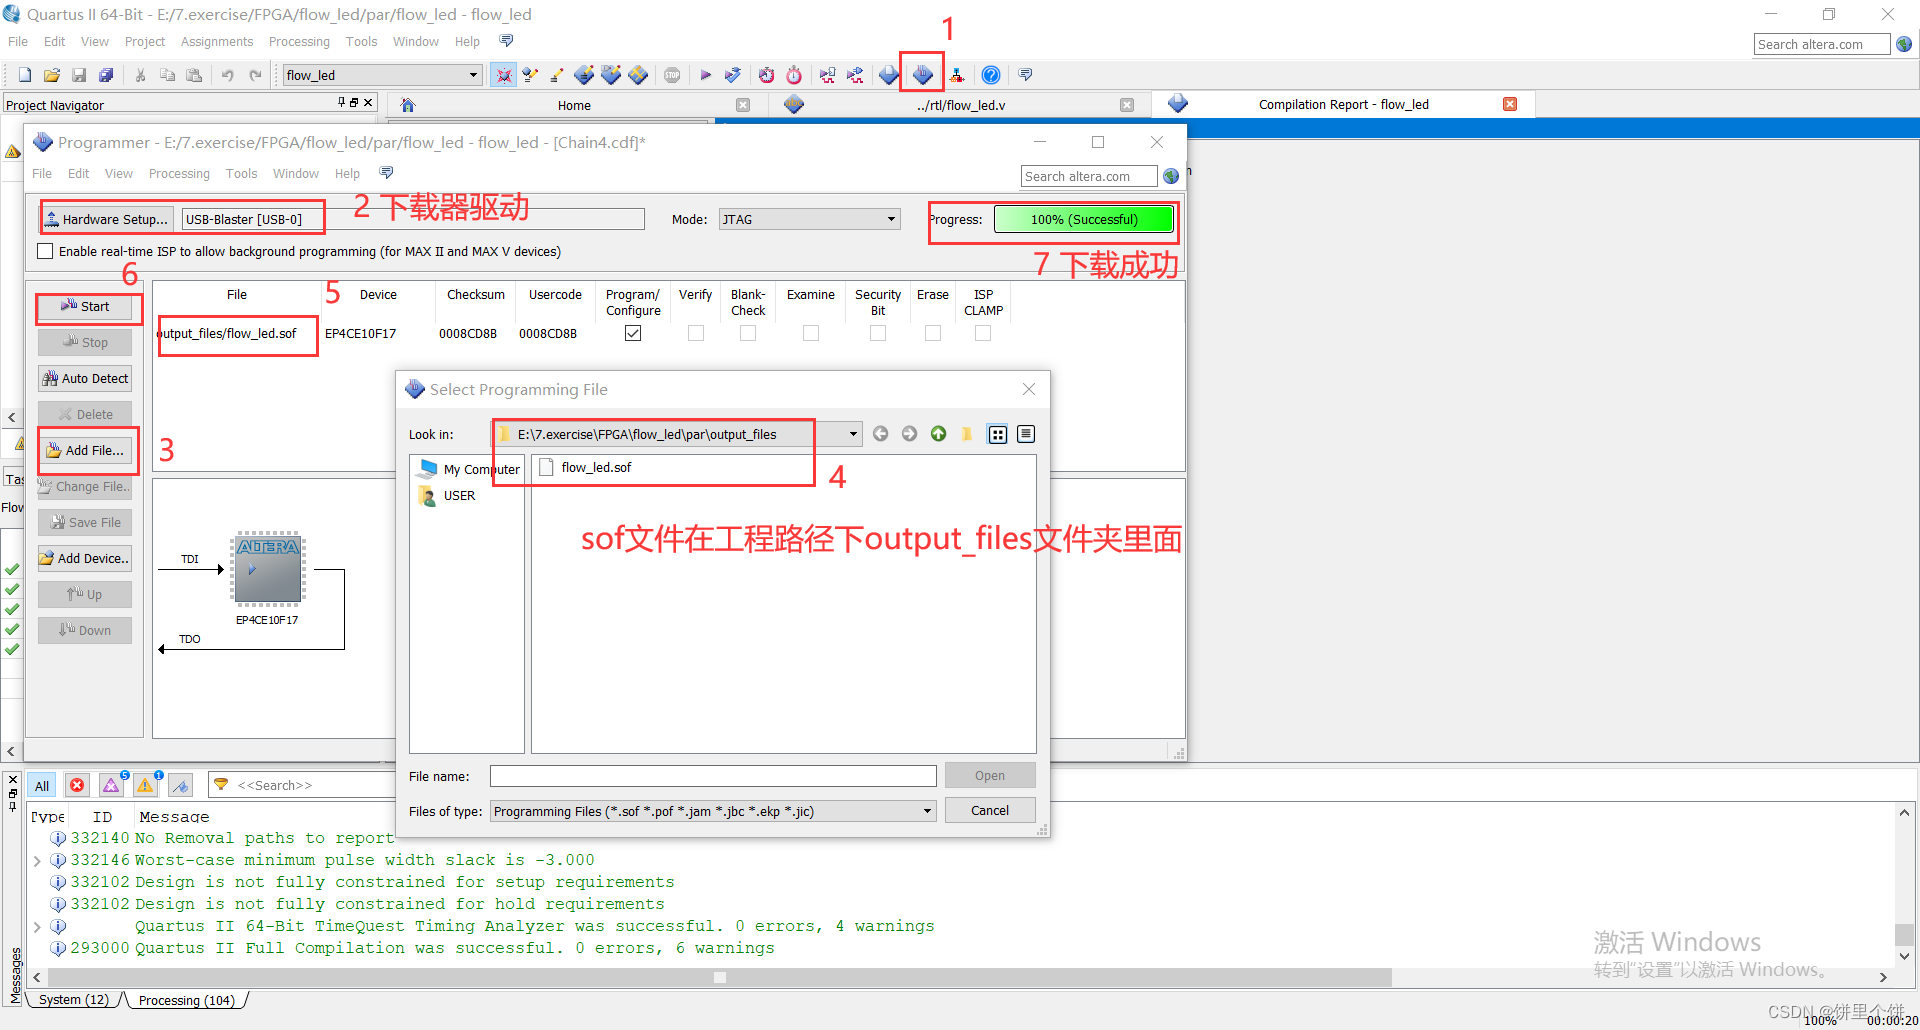This screenshot has width=1920, height=1030.
Task: Click the Auto Detect button
Action: coord(85,378)
